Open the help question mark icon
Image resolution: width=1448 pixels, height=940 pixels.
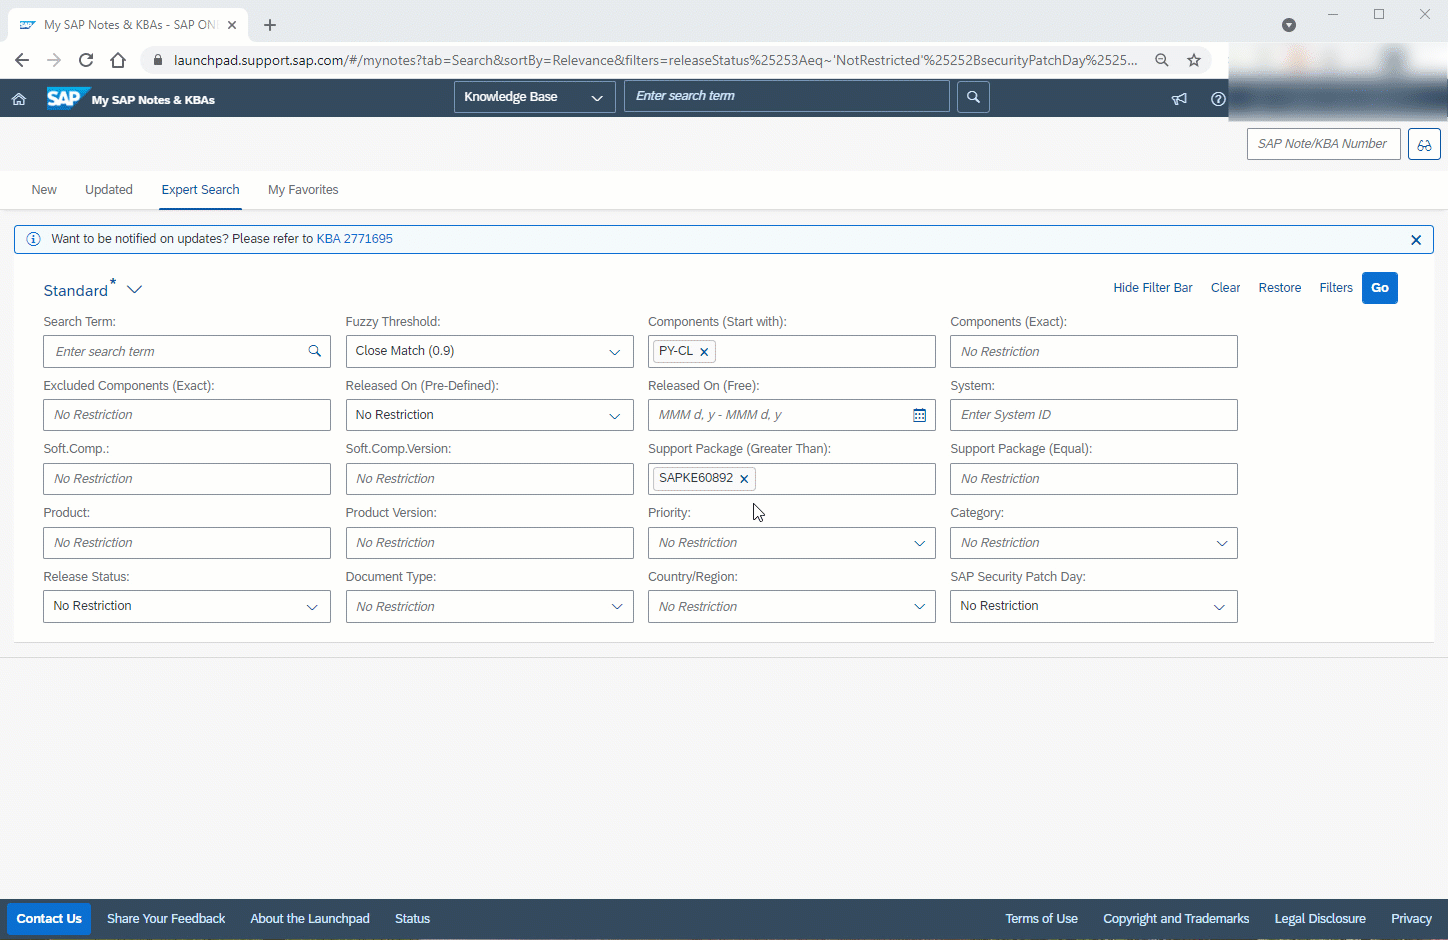click(x=1217, y=99)
